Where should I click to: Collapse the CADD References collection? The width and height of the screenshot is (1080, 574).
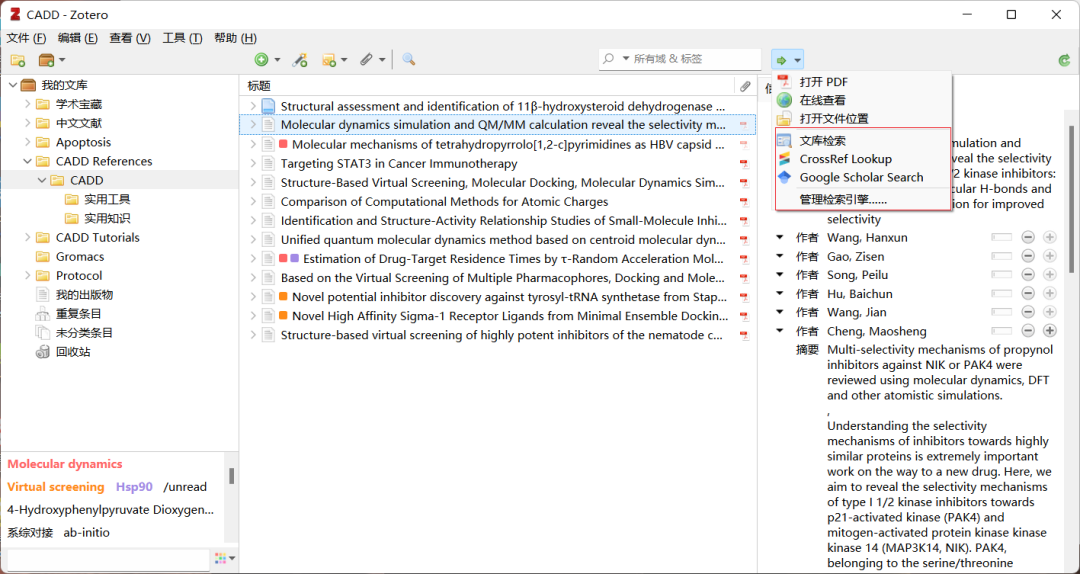pyautogui.click(x=27, y=161)
